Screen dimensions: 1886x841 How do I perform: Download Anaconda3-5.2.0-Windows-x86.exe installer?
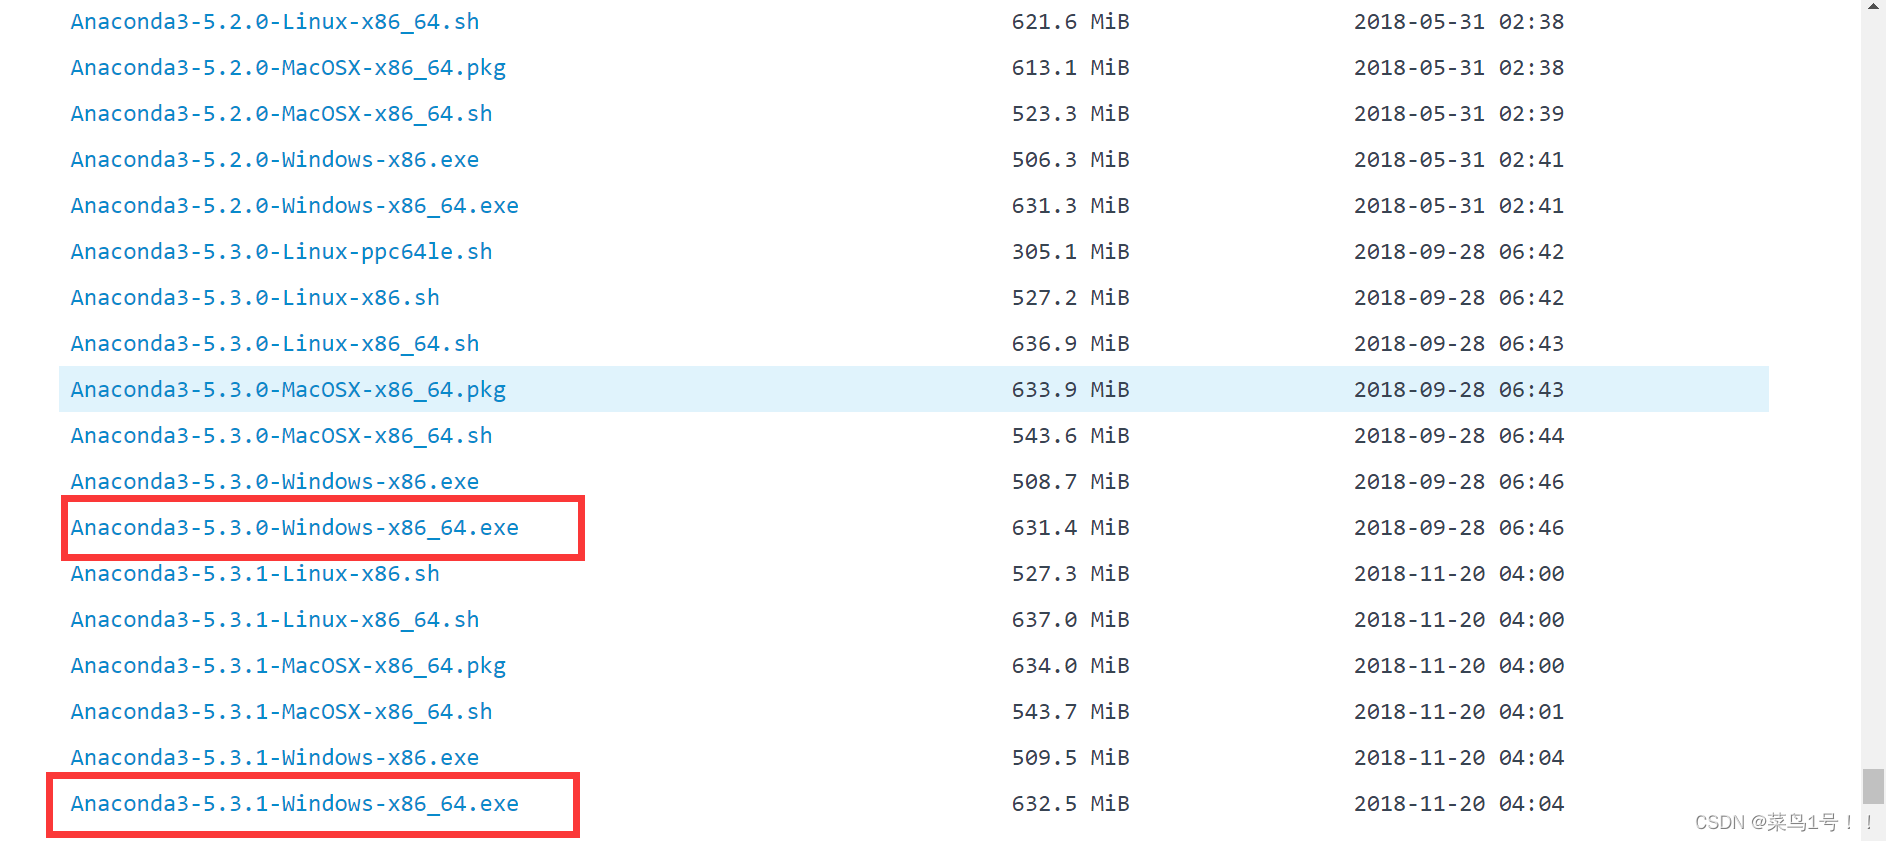coord(275,160)
